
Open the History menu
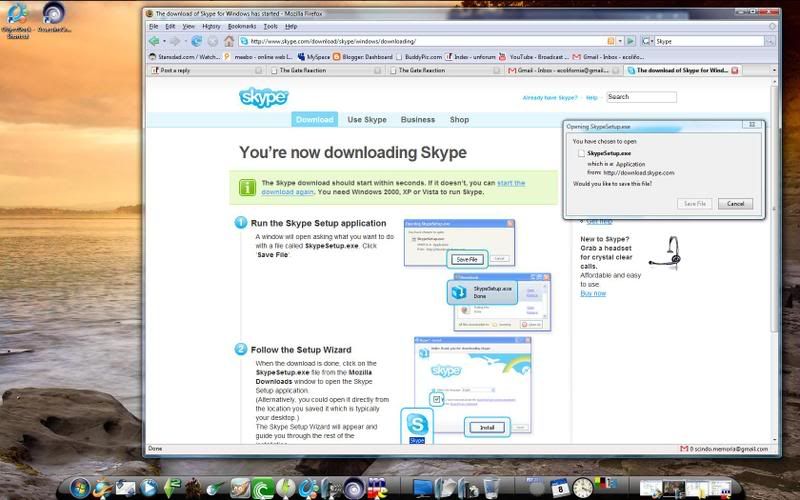tap(211, 26)
